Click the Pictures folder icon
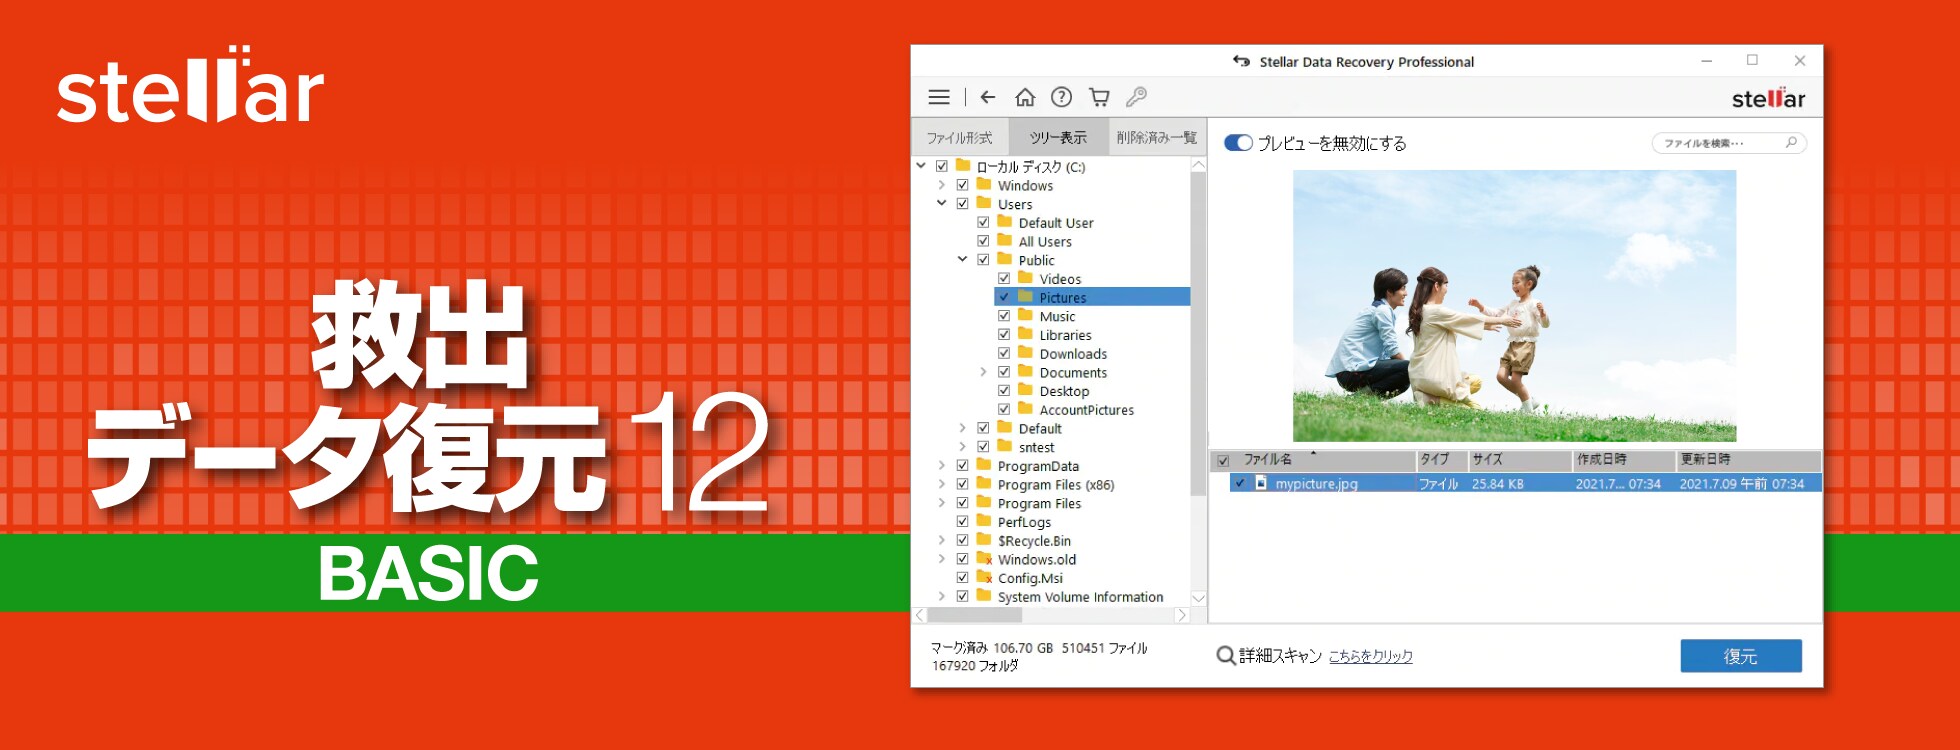The height and width of the screenshot is (750, 1960). [x=1026, y=297]
